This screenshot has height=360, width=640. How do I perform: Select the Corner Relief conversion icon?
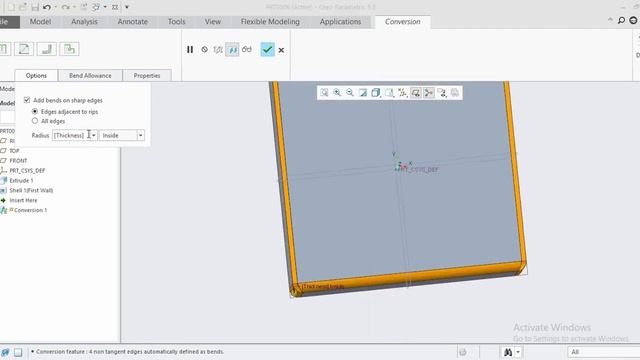69,49
